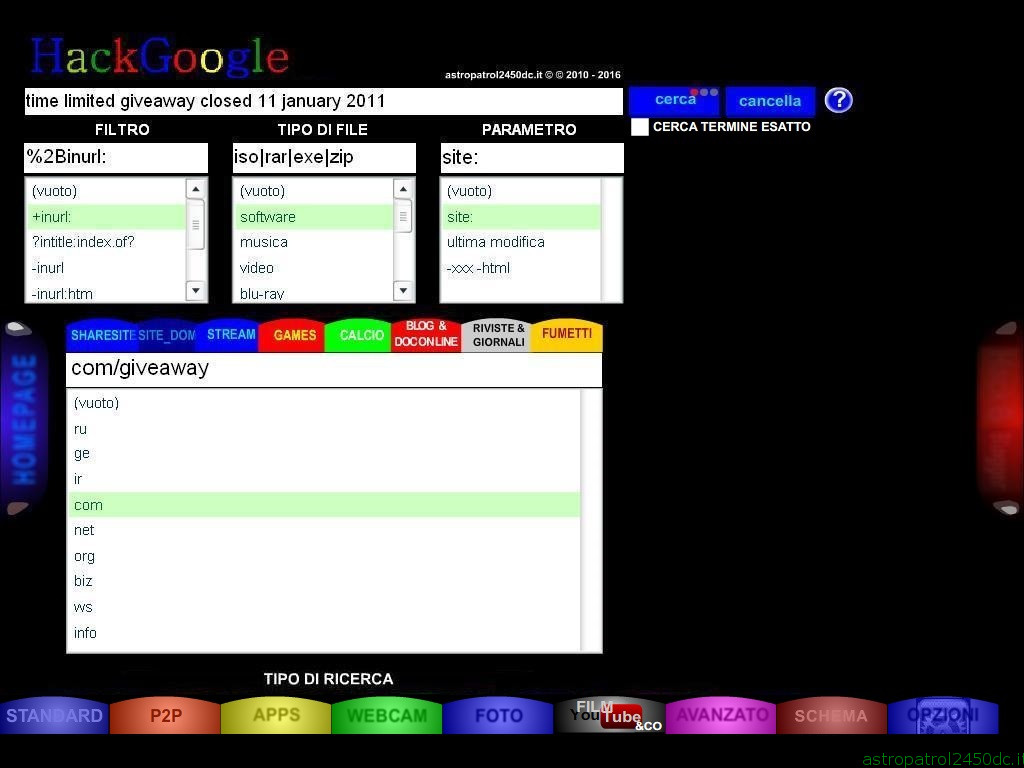Open the blue question mark help icon

(839, 101)
